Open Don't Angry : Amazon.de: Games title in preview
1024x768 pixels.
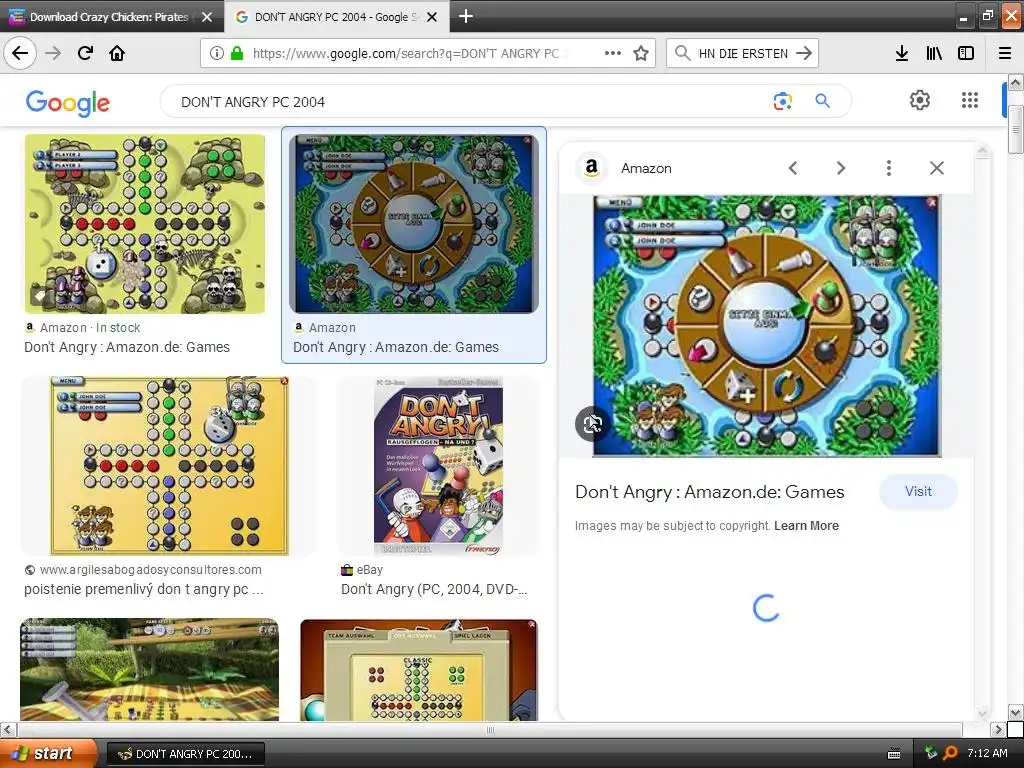click(709, 492)
